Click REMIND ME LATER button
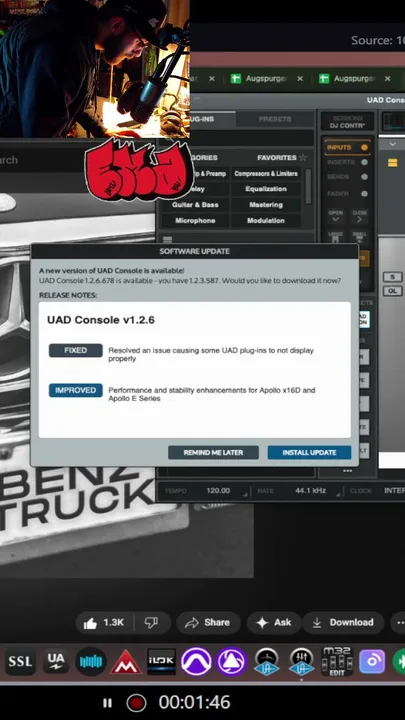Viewport: 405px width, 720px height. [214, 453]
